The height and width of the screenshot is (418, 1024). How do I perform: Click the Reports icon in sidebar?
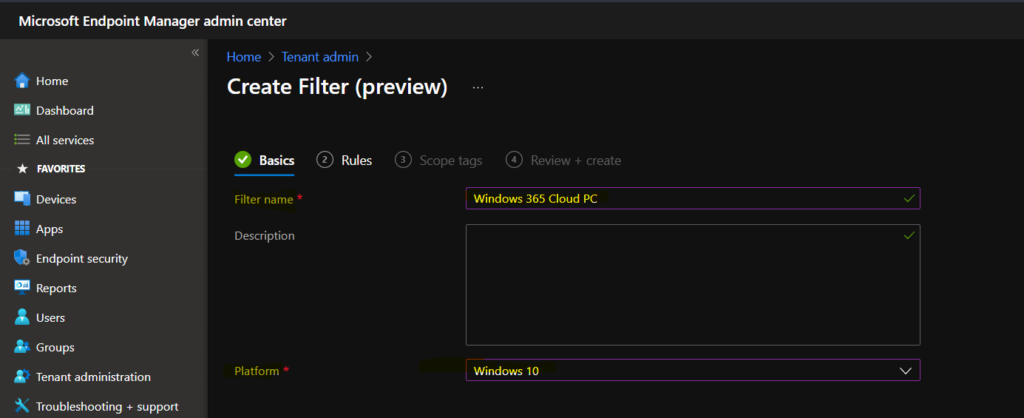point(22,287)
